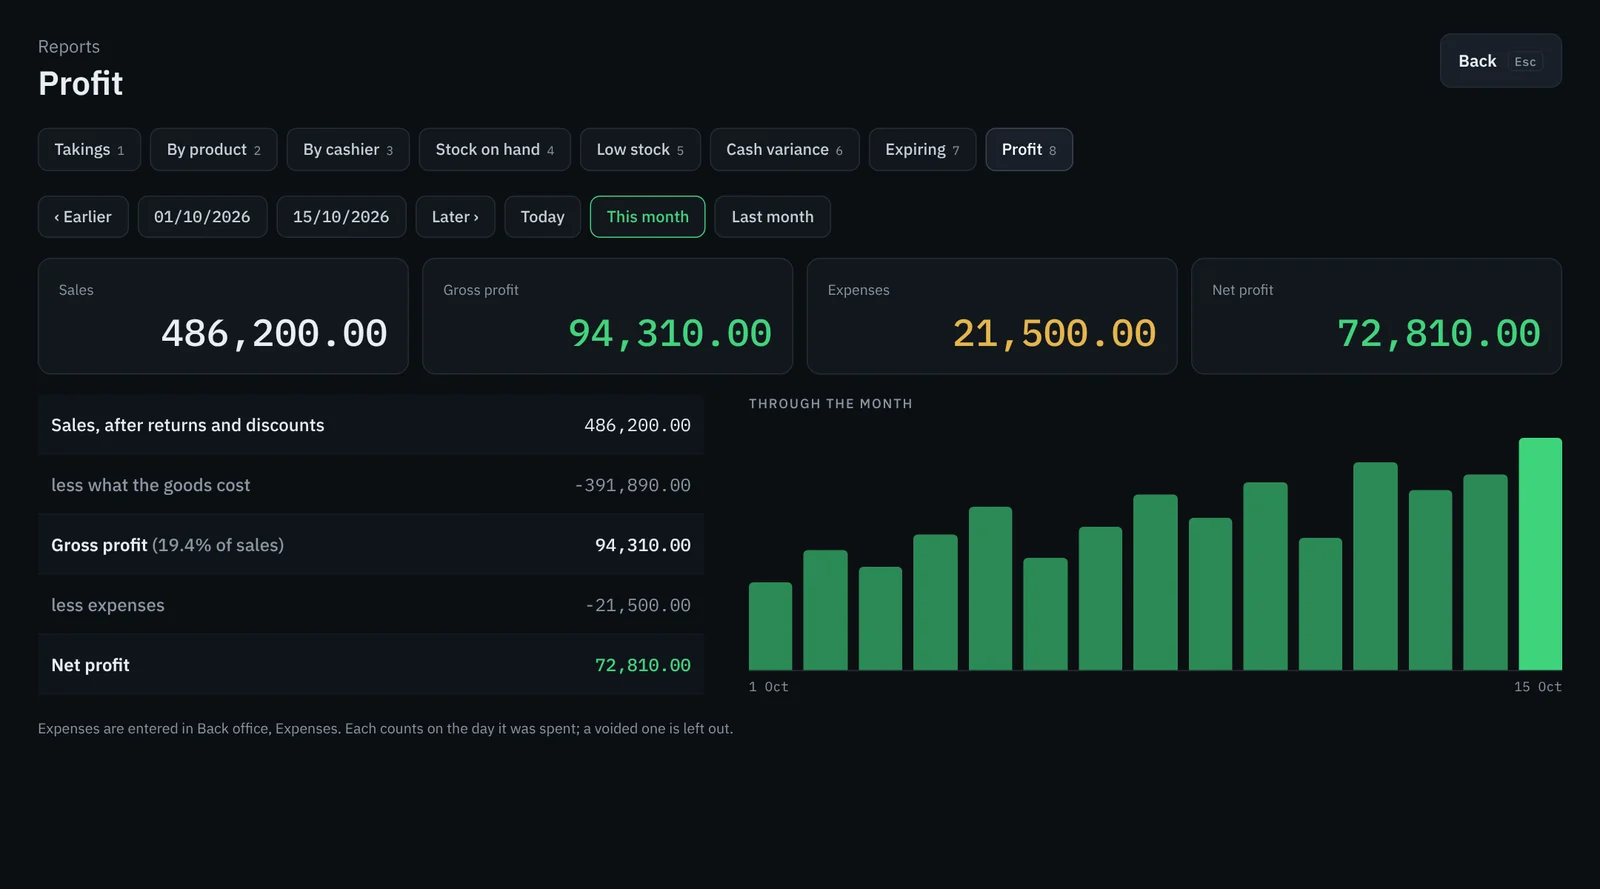Click the -391,890.00 goods cost value
Viewport: 1600px width, 889px height.
pos(633,485)
